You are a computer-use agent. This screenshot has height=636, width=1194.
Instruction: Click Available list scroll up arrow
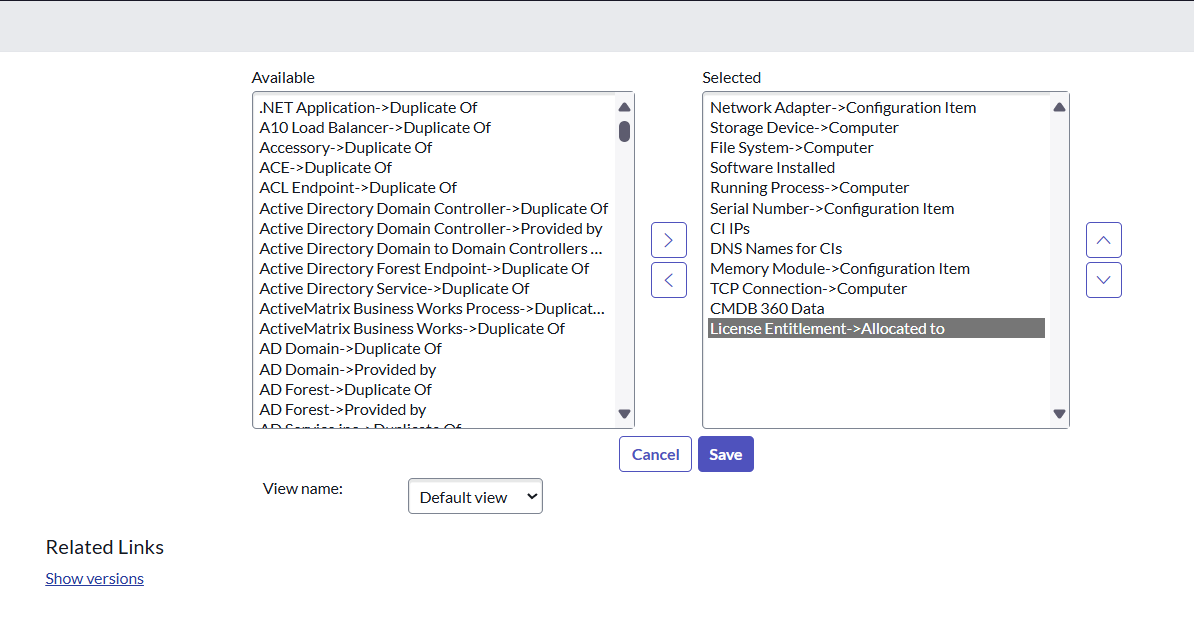coord(624,107)
